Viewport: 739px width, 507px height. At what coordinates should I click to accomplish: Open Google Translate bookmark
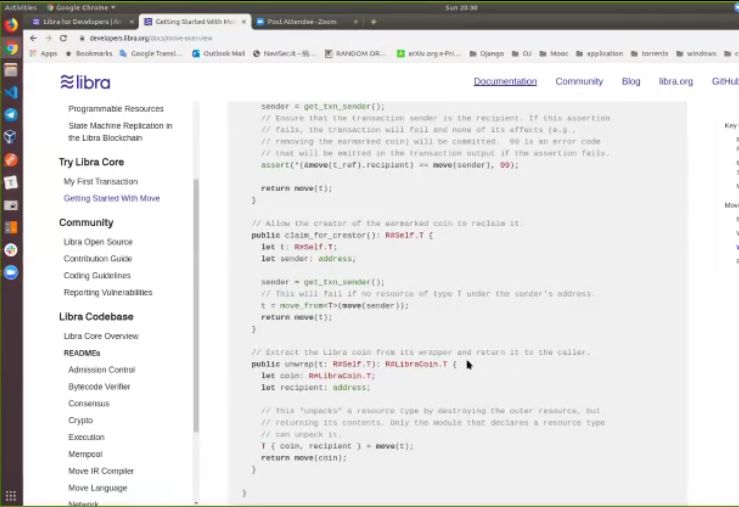(x=150, y=54)
